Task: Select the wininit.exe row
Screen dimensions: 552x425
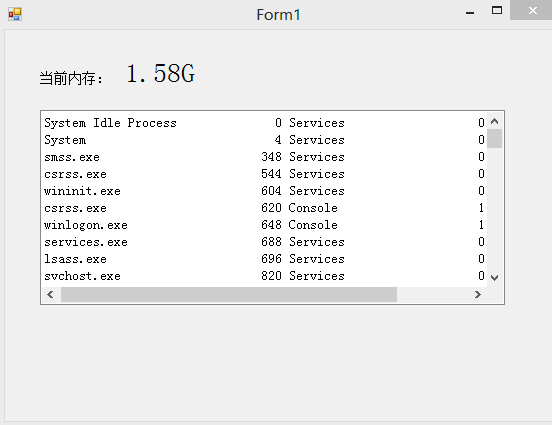Action: pyautogui.click(x=264, y=191)
